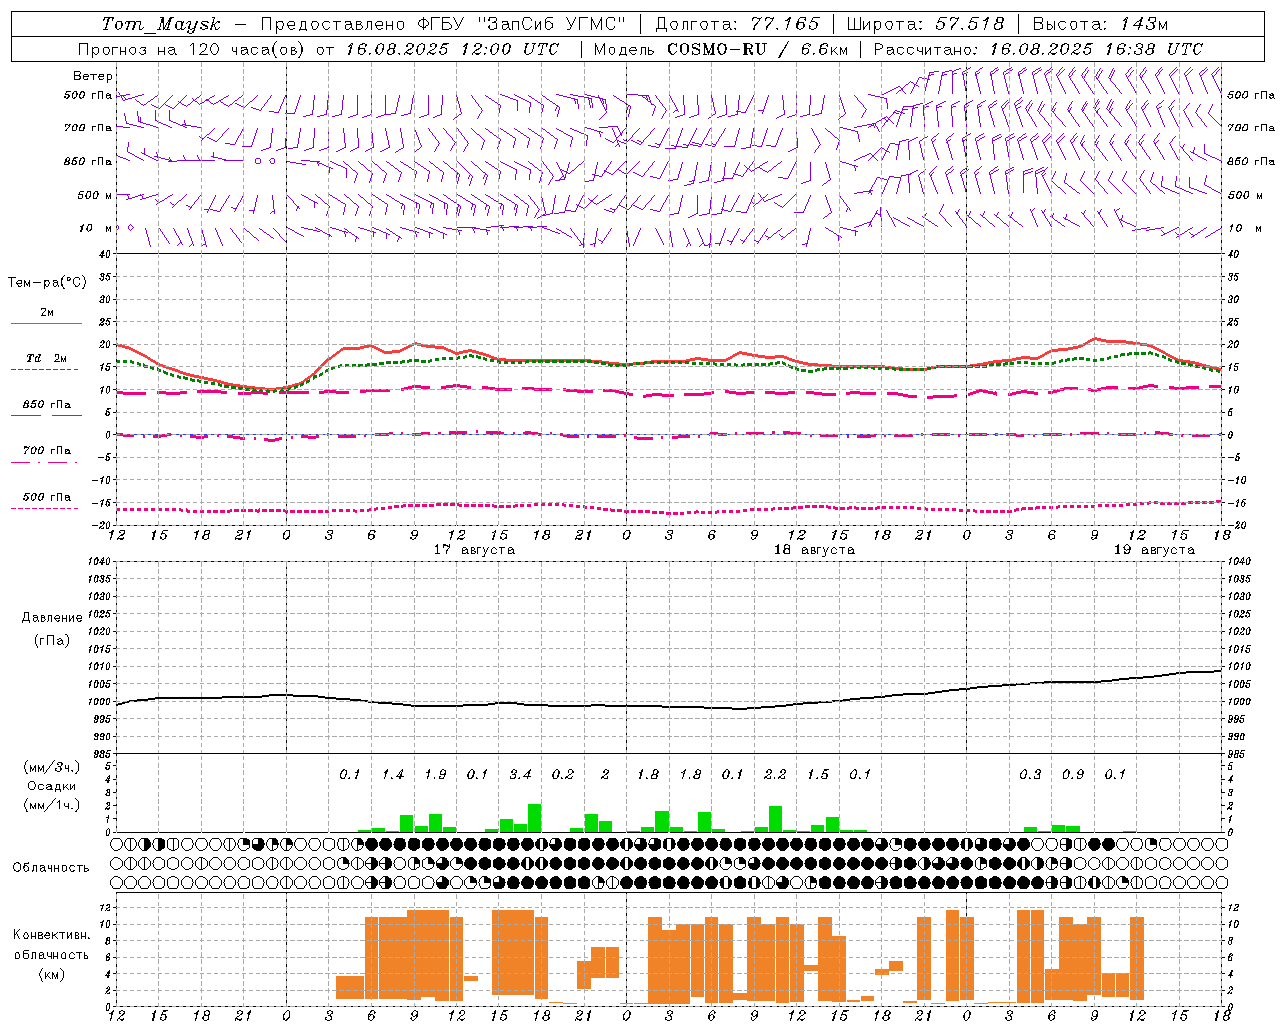Click the Рассчитано: 16.08.2025 16:38 UTC text
This screenshot has height=1024, width=1280.
pyautogui.click(x=1039, y=49)
